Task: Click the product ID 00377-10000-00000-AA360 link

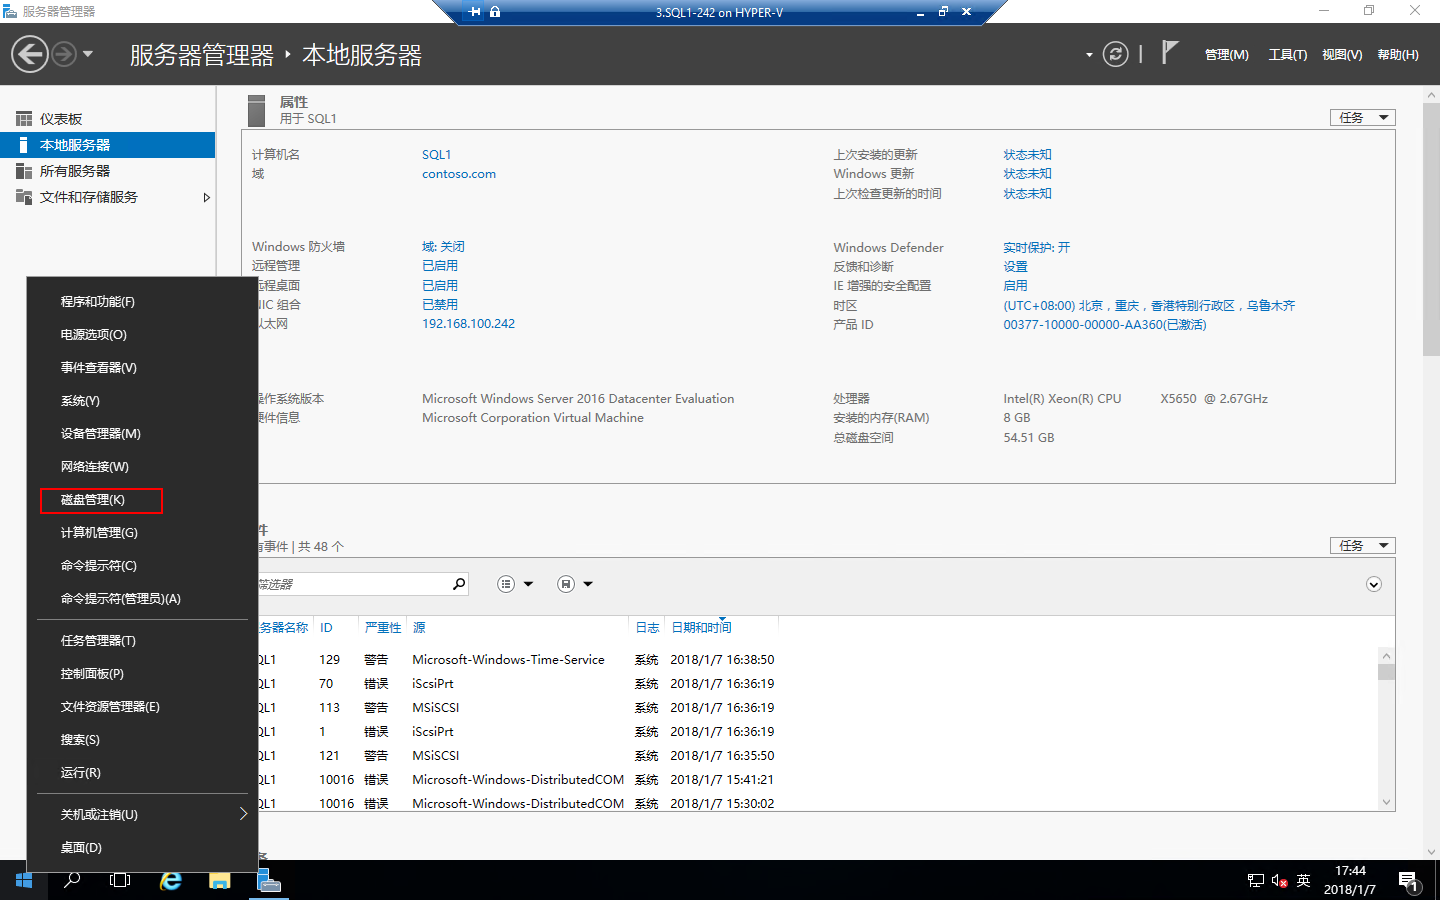Action: (1105, 325)
